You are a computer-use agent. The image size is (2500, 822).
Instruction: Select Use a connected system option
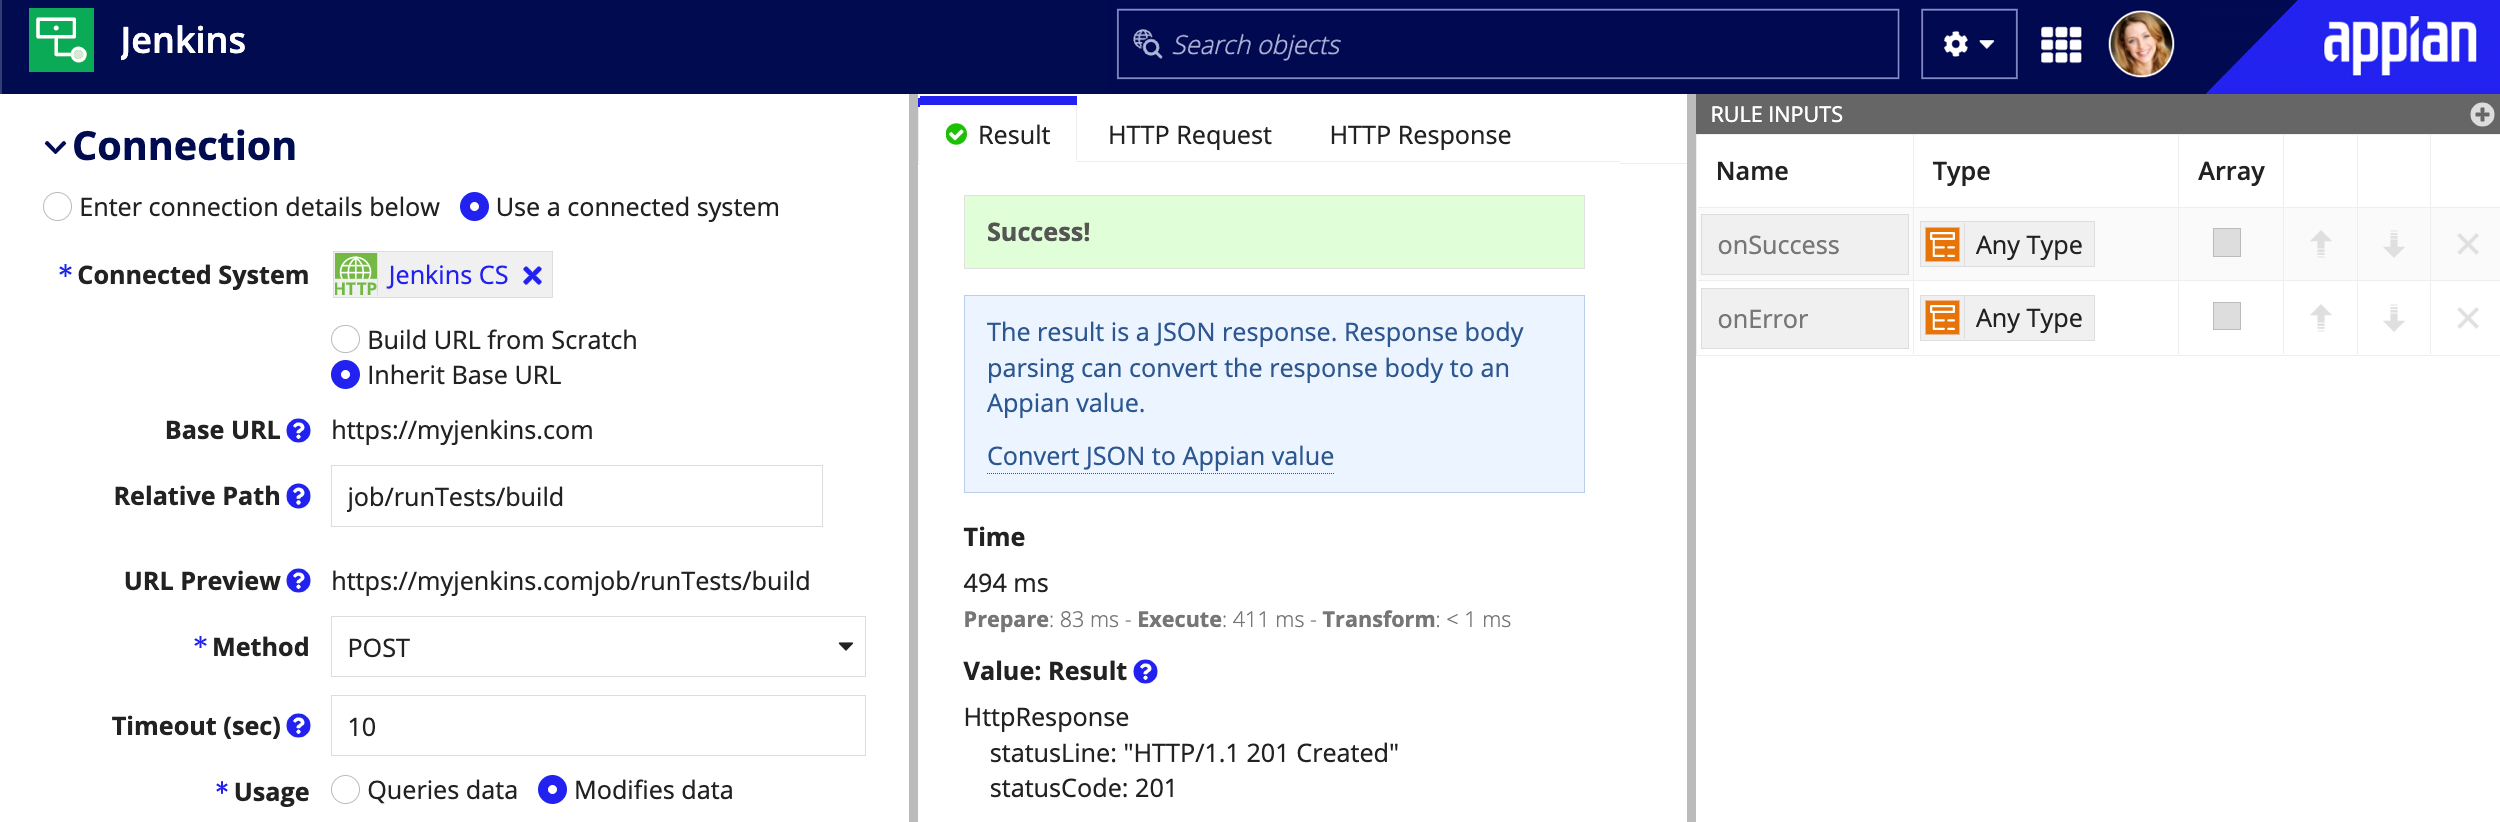pyautogui.click(x=474, y=207)
